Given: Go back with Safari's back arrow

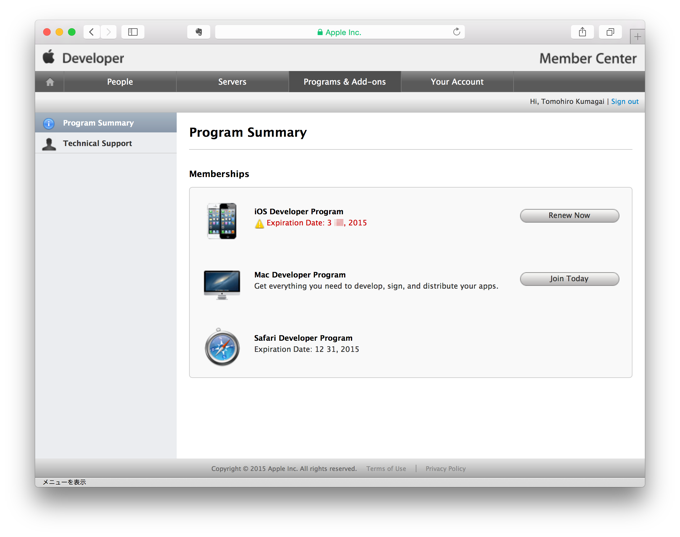Looking at the screenshot, I should pos(92,32).
